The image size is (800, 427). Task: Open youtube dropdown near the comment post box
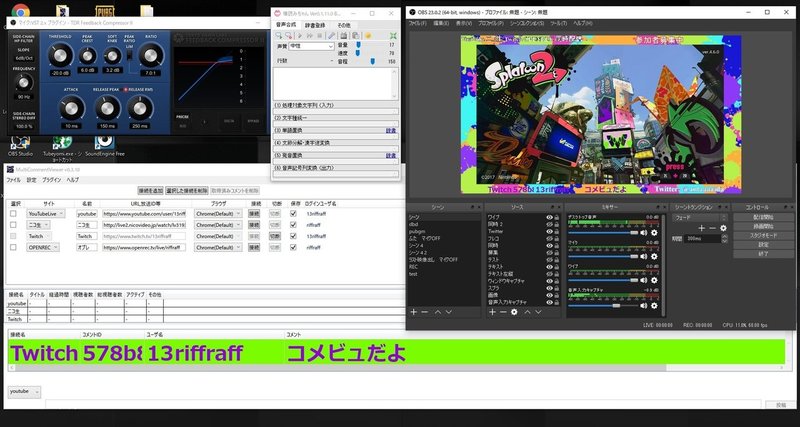coord(24,392)
